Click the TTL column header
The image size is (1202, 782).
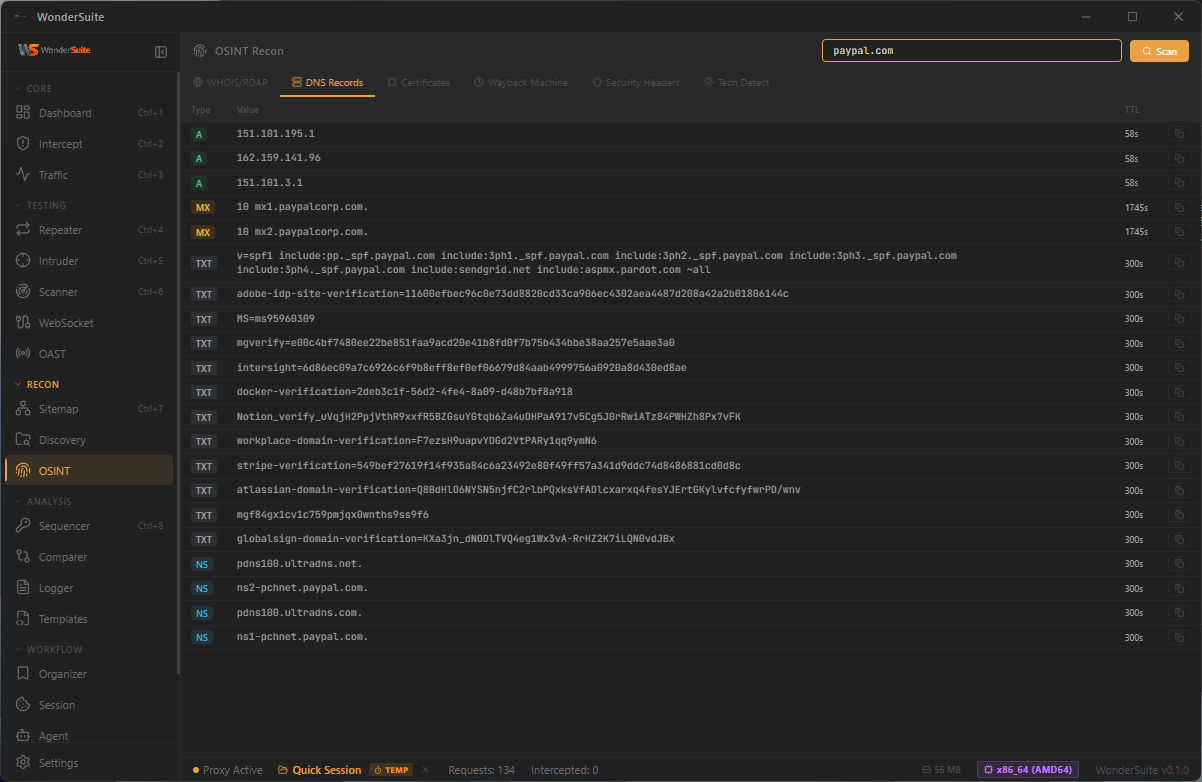point(1132,110)
